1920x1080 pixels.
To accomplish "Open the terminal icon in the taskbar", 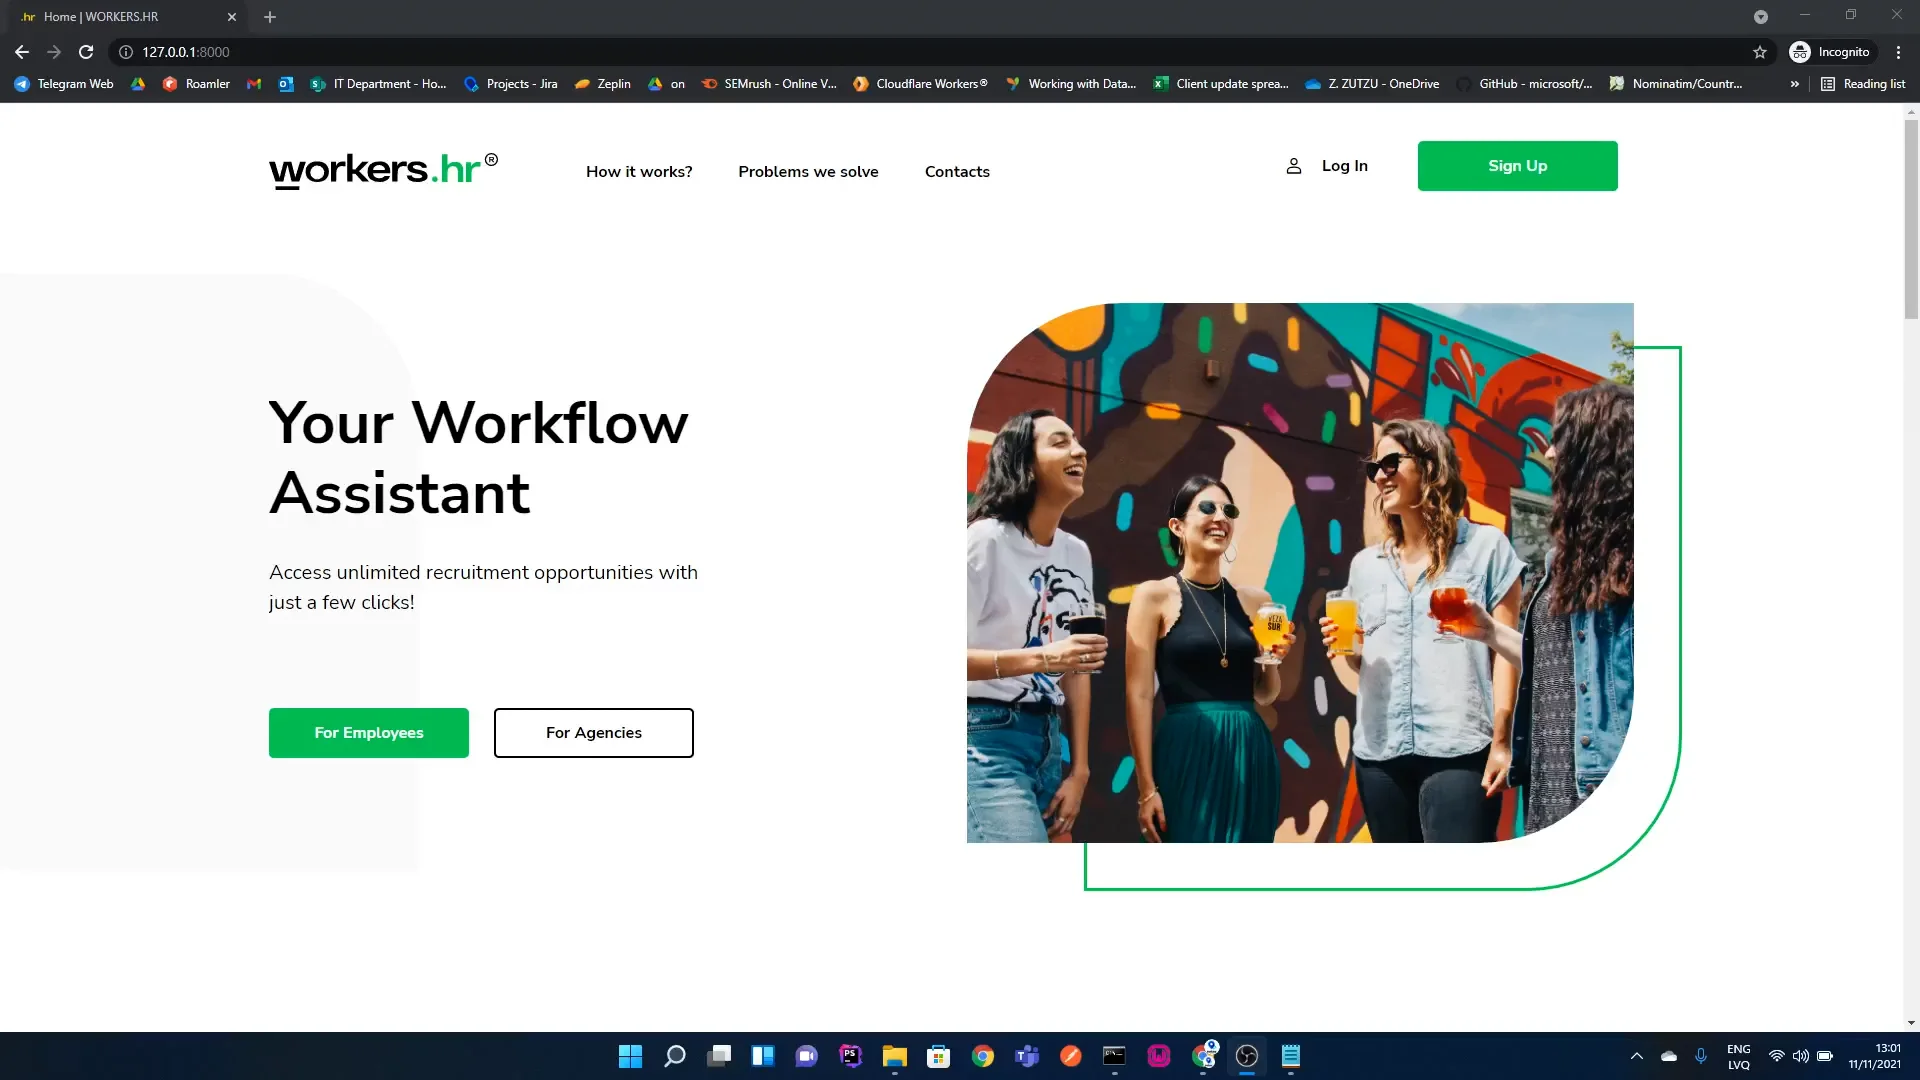I will (1114, 1056).
